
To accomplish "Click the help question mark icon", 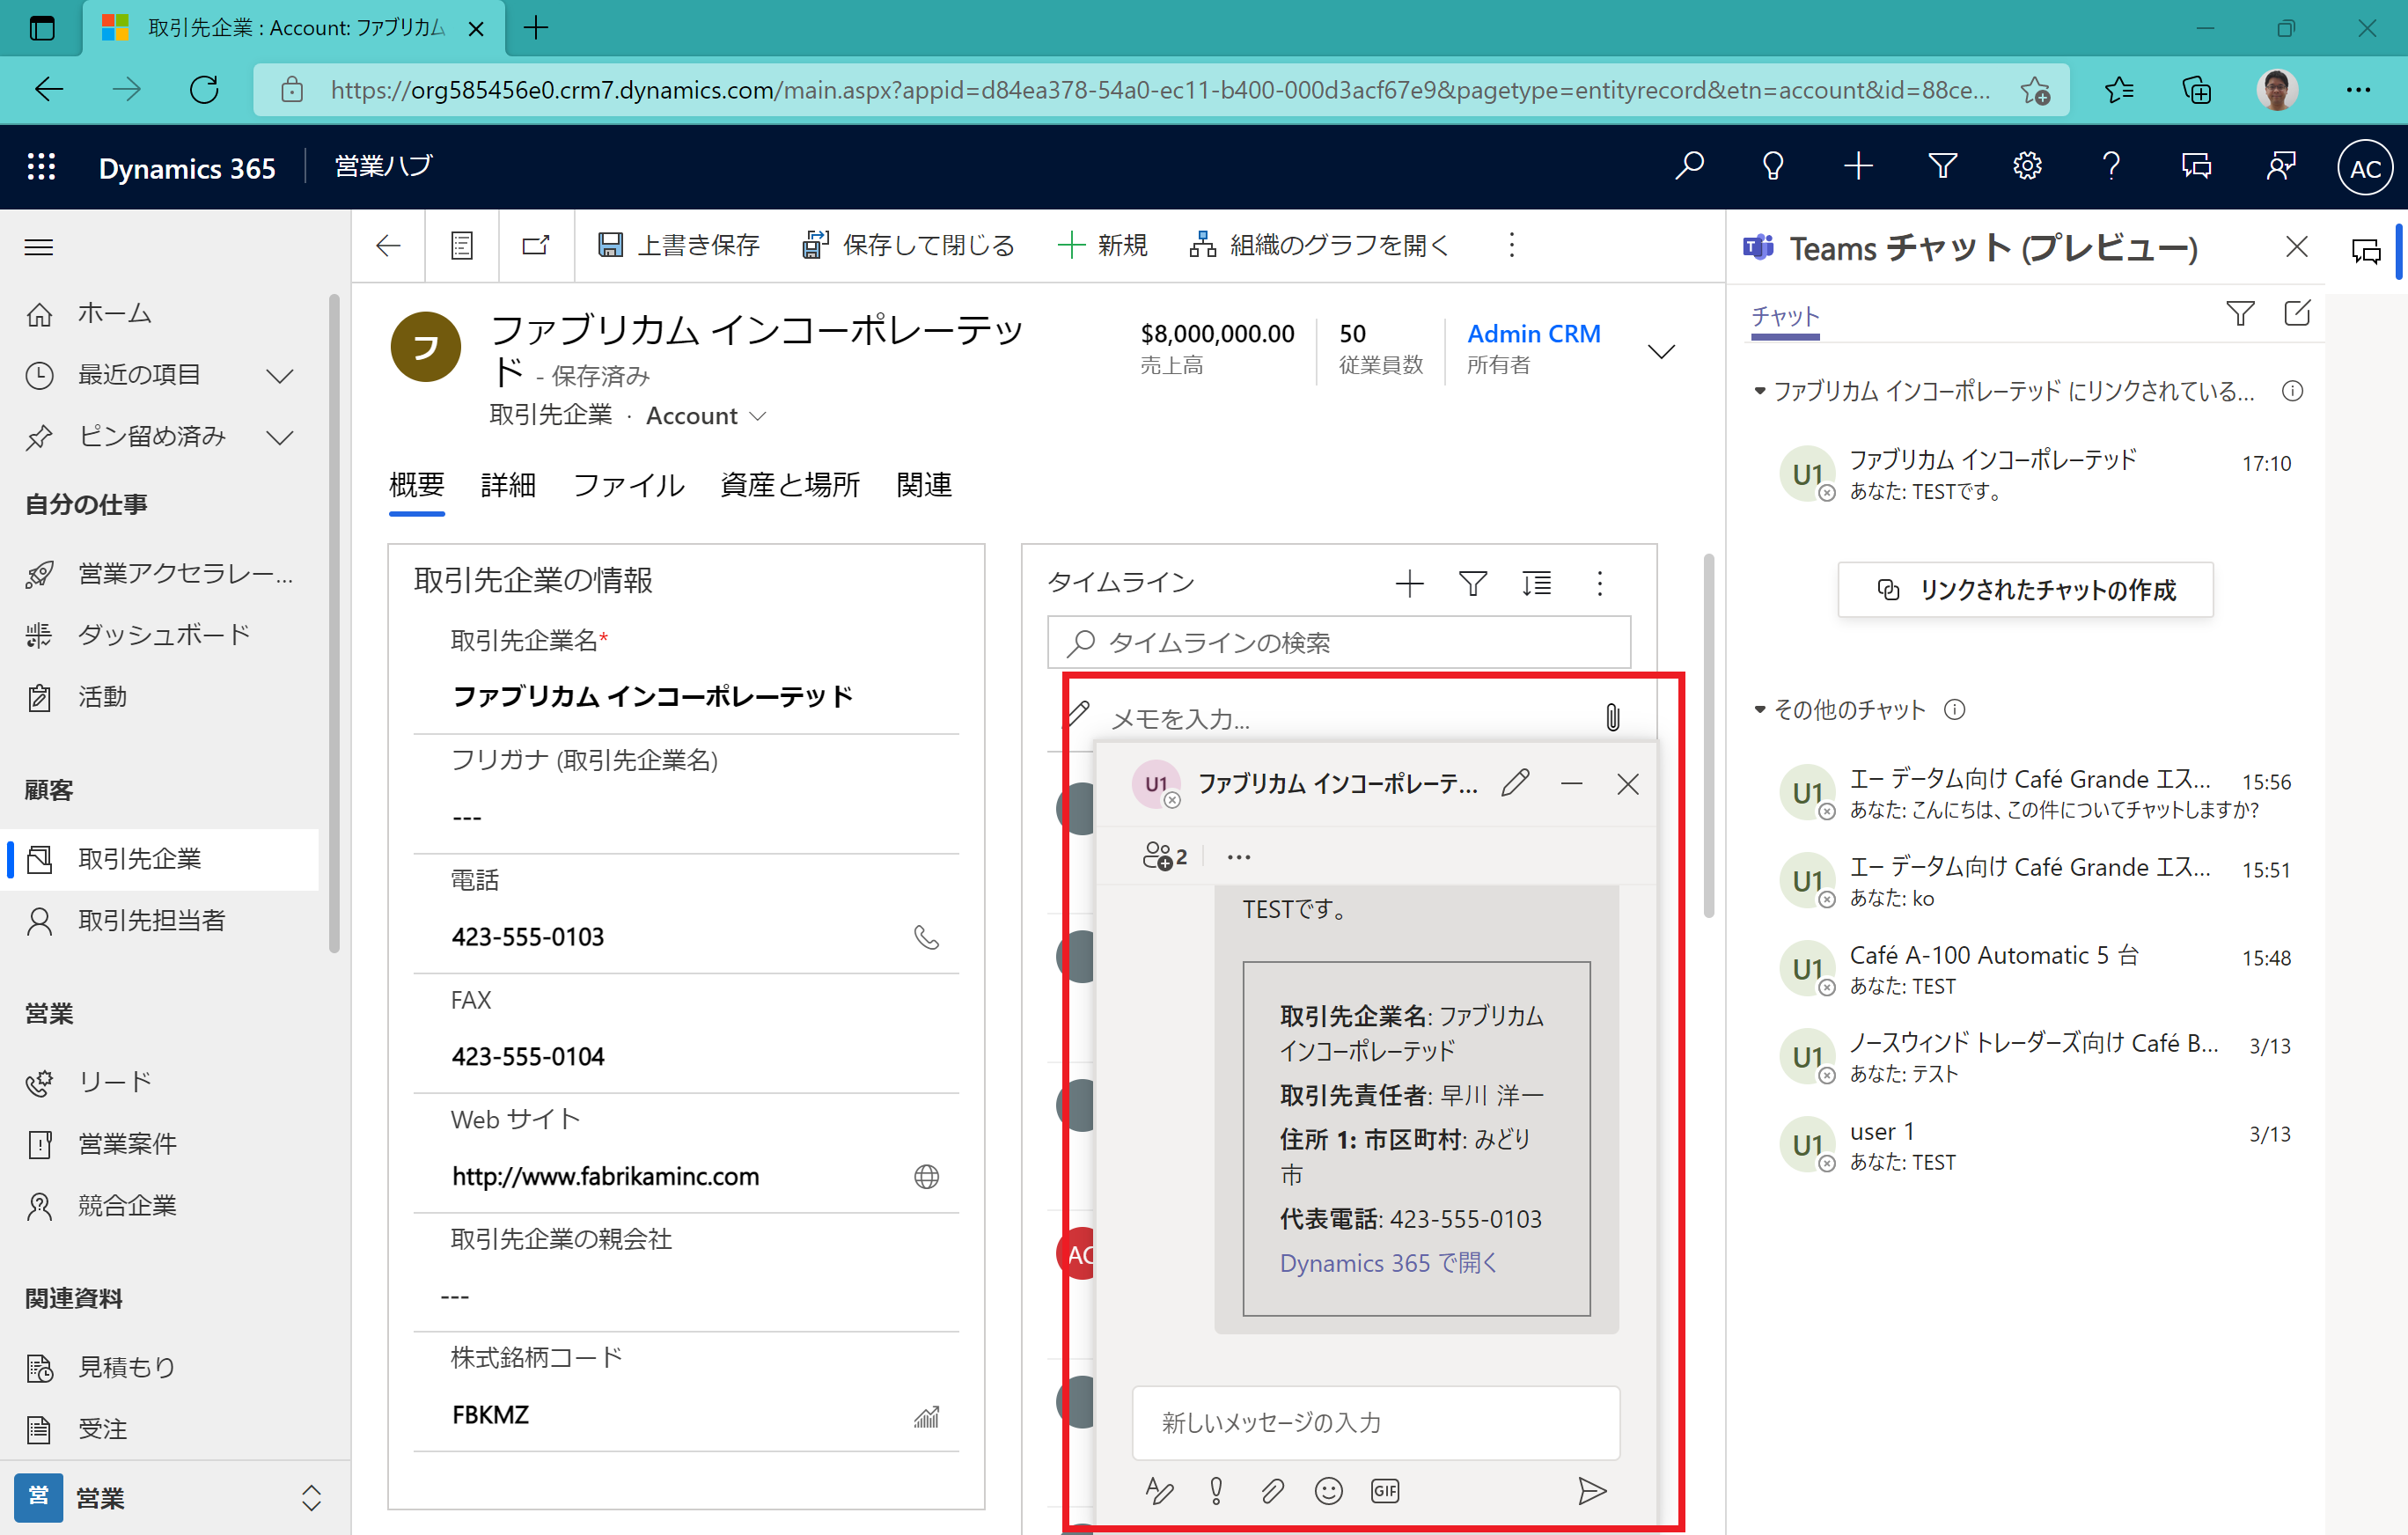I will [2111, 165].
